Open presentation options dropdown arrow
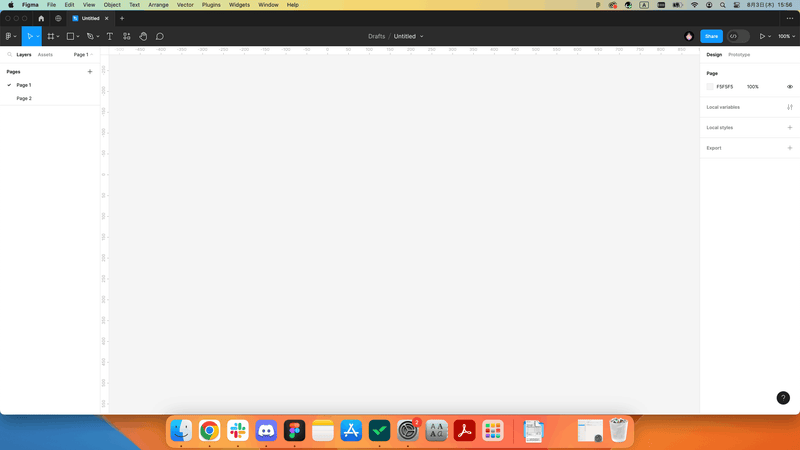Image resolution: width=800 pixels, height=450 pixels. click(769, 37)
